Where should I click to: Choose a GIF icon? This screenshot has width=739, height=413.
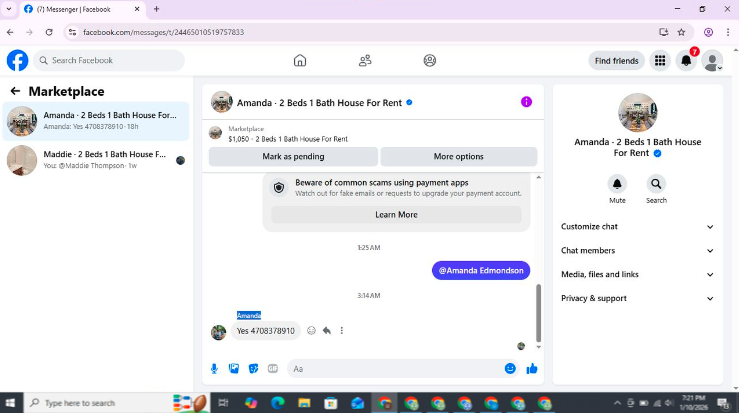(273, 369)
